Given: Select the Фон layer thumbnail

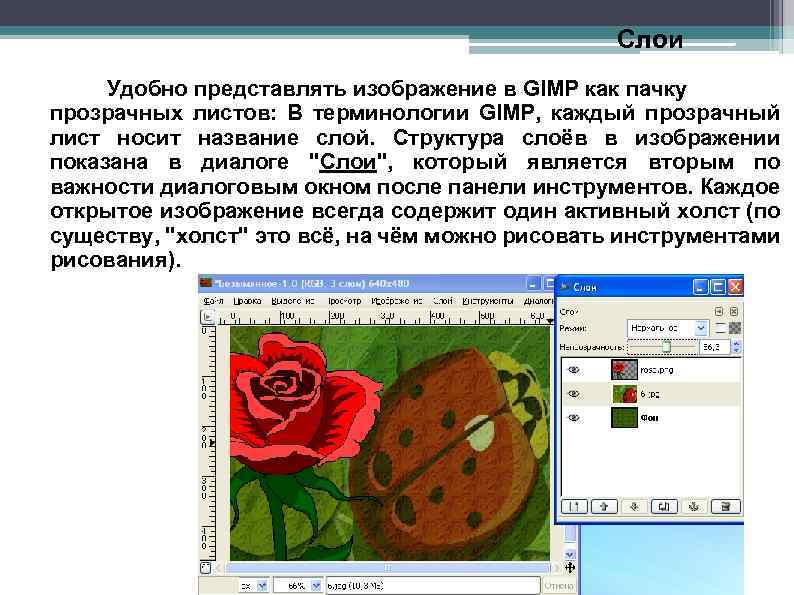Looking at the screenshot, I should pos(624,418).
